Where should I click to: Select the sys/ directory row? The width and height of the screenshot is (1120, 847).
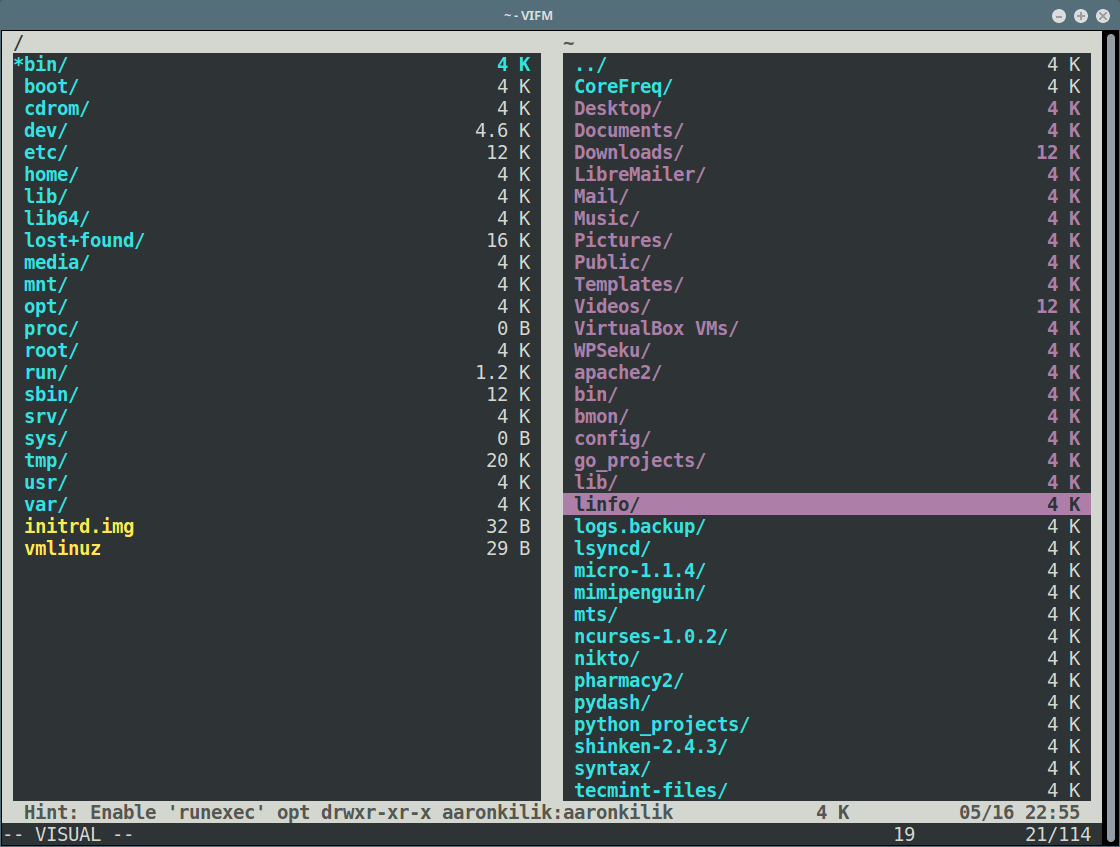[x=276, y=438]
